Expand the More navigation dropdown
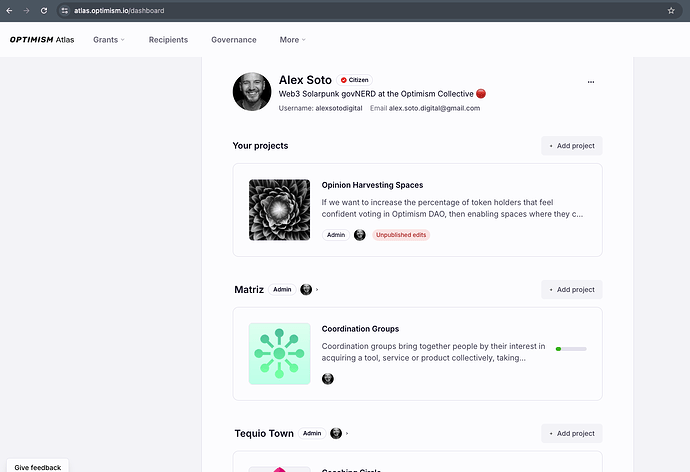690x472 pixels. click(292, 40)
